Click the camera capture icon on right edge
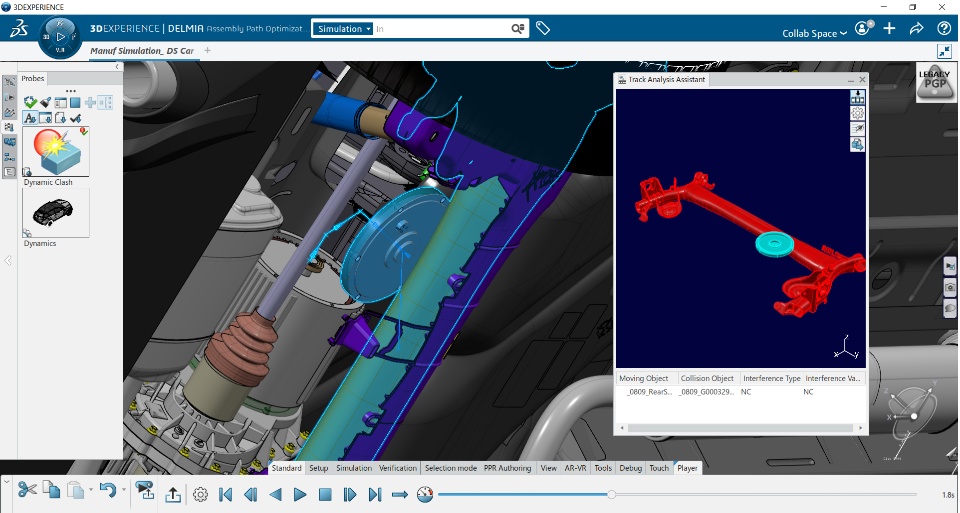The height and width of the screenshot is (513, 960). pos(950,287)
